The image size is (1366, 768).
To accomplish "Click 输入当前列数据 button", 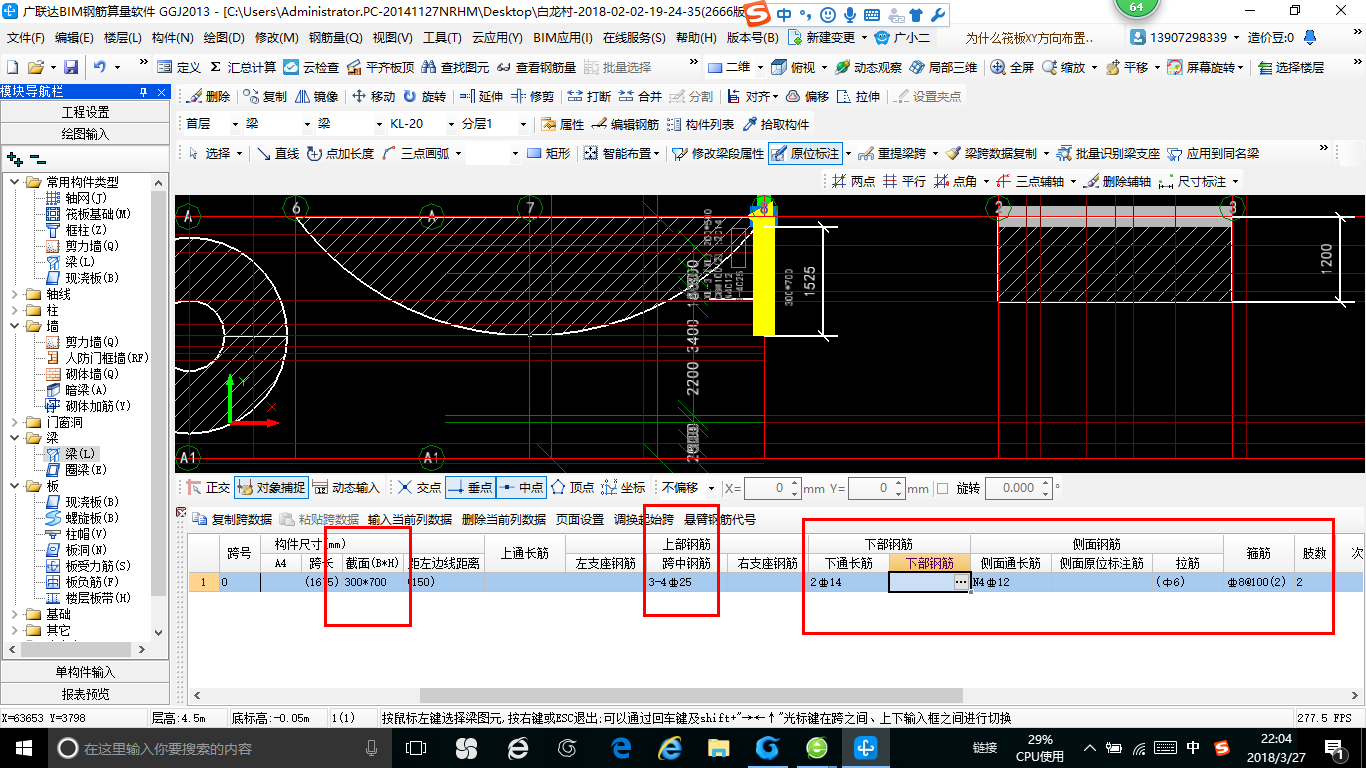I will (410, 520).
